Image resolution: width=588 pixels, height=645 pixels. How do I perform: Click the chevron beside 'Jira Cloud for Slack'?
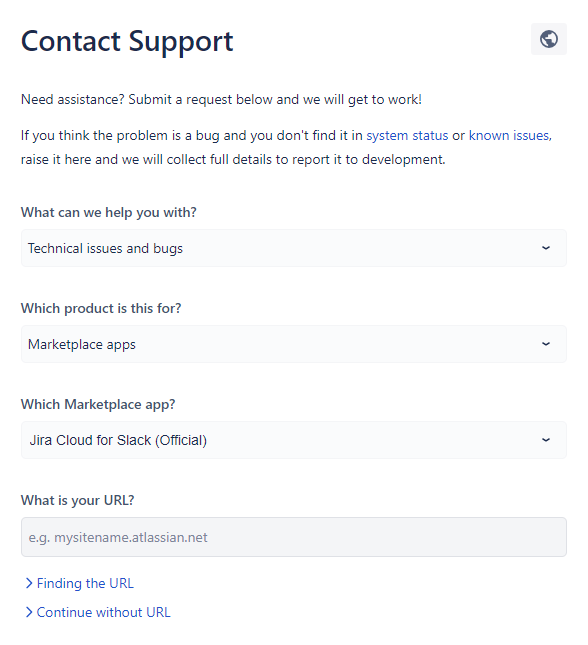546,440
